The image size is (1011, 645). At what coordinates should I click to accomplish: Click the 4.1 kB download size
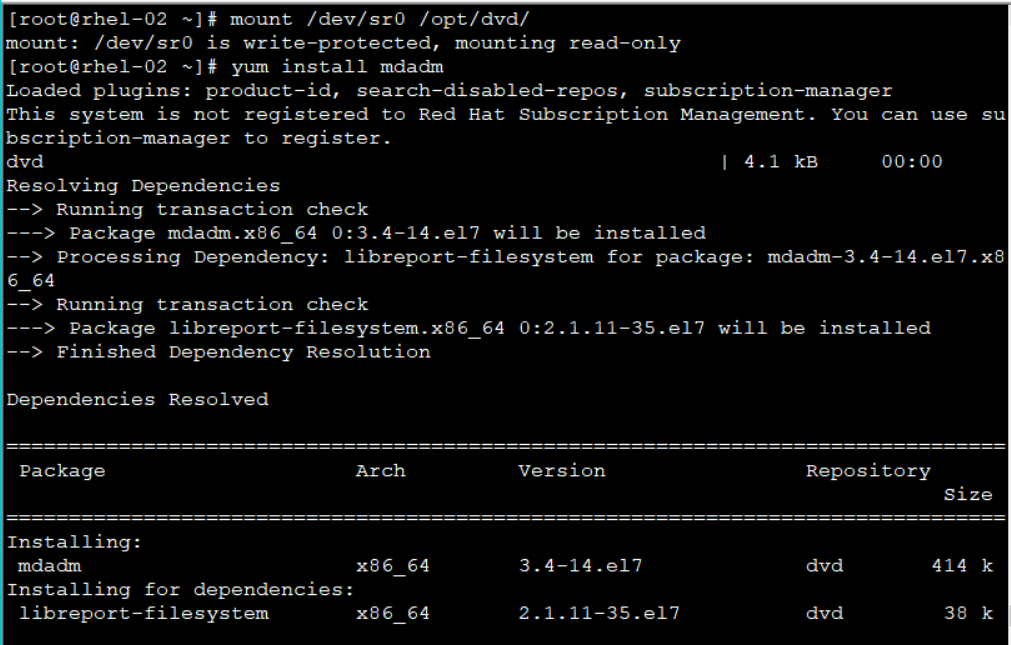pyautogui.click(x=780, y=162)
